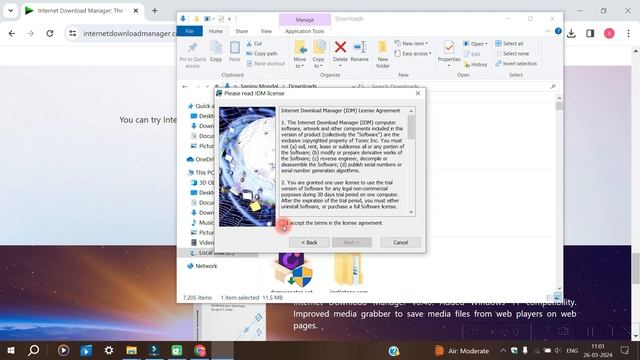The height and width of the screenshot is (360, 640).
Task: Open File Explorer from taskbar
Action: 131,351
